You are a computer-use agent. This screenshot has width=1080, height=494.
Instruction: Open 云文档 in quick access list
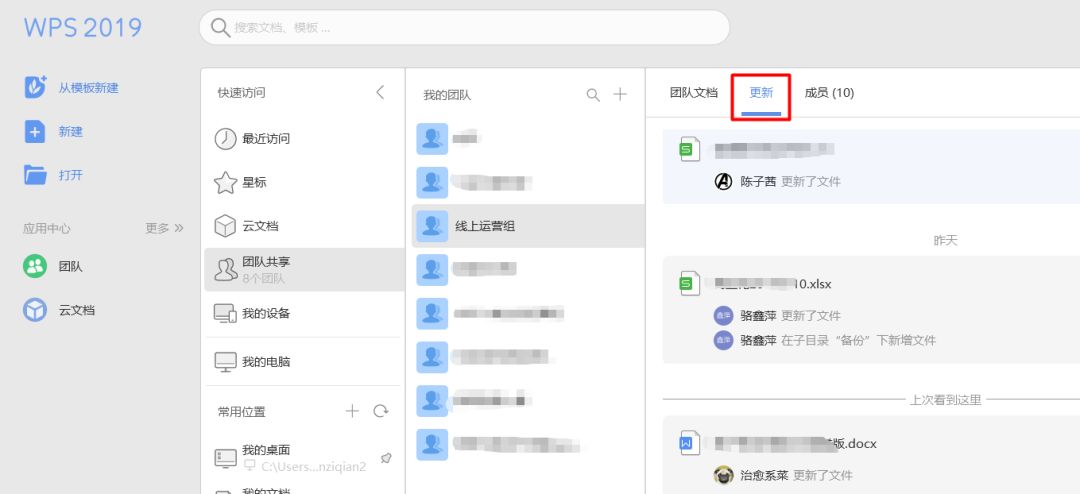302,226
